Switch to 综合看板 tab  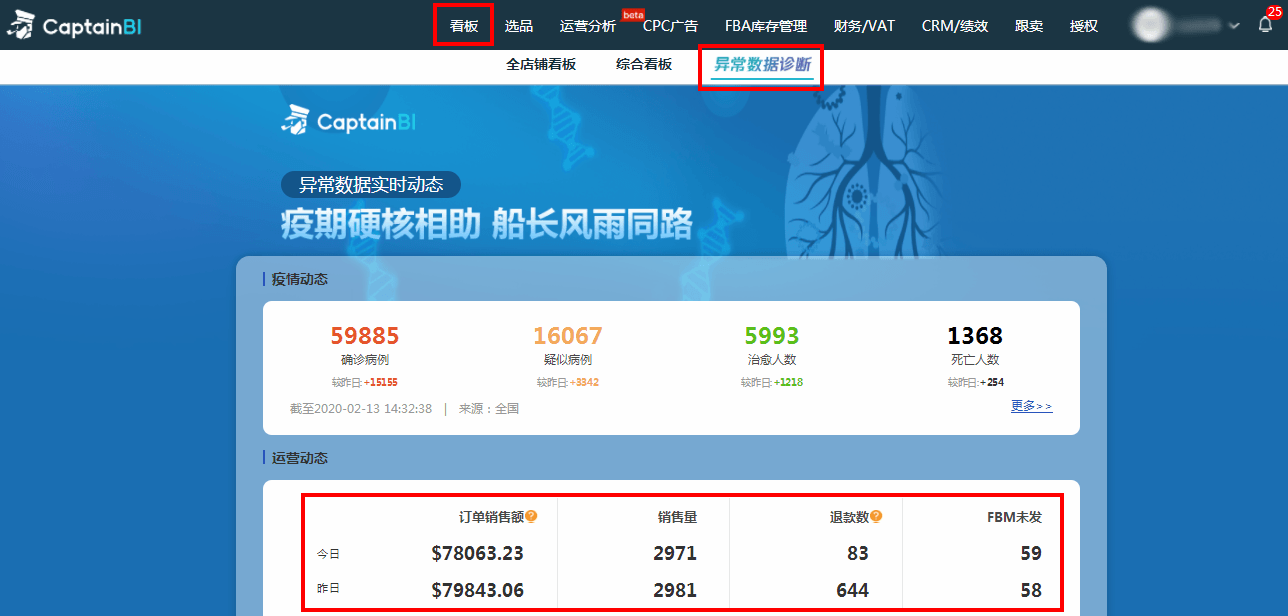[644, 64]
